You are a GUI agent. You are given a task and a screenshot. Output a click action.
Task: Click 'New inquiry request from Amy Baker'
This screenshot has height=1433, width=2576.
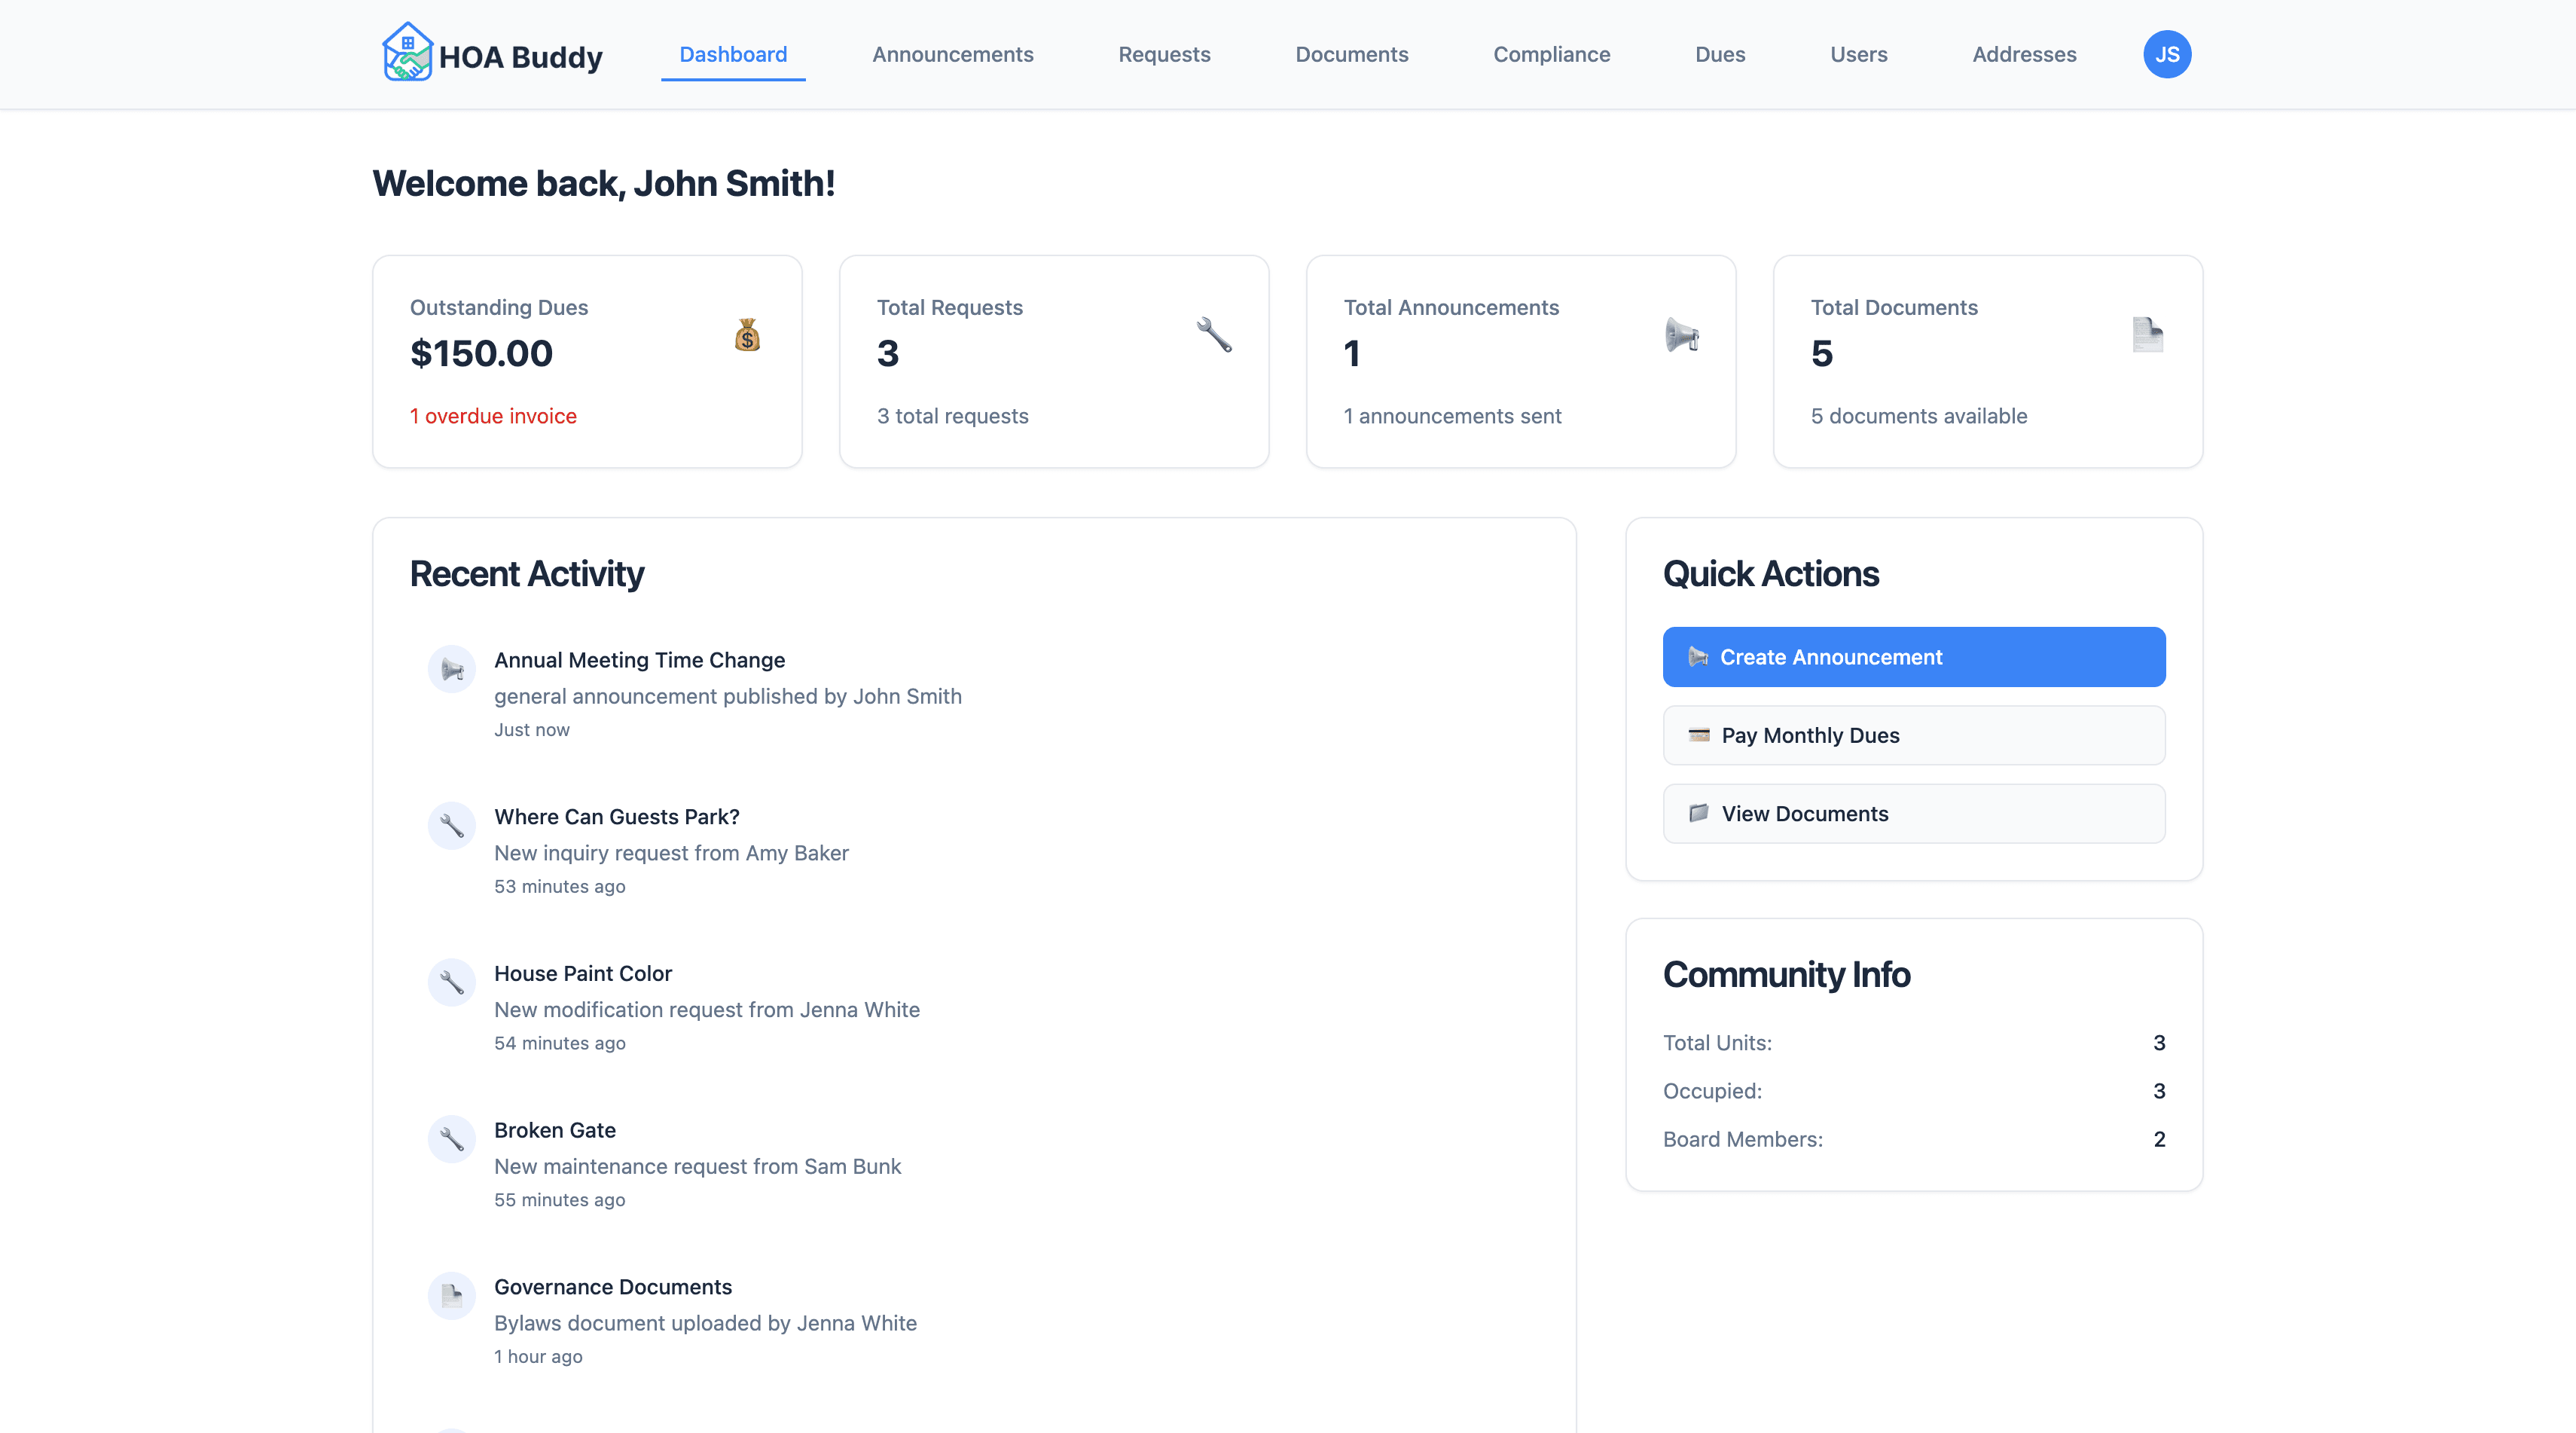click(x=671, y=853)
